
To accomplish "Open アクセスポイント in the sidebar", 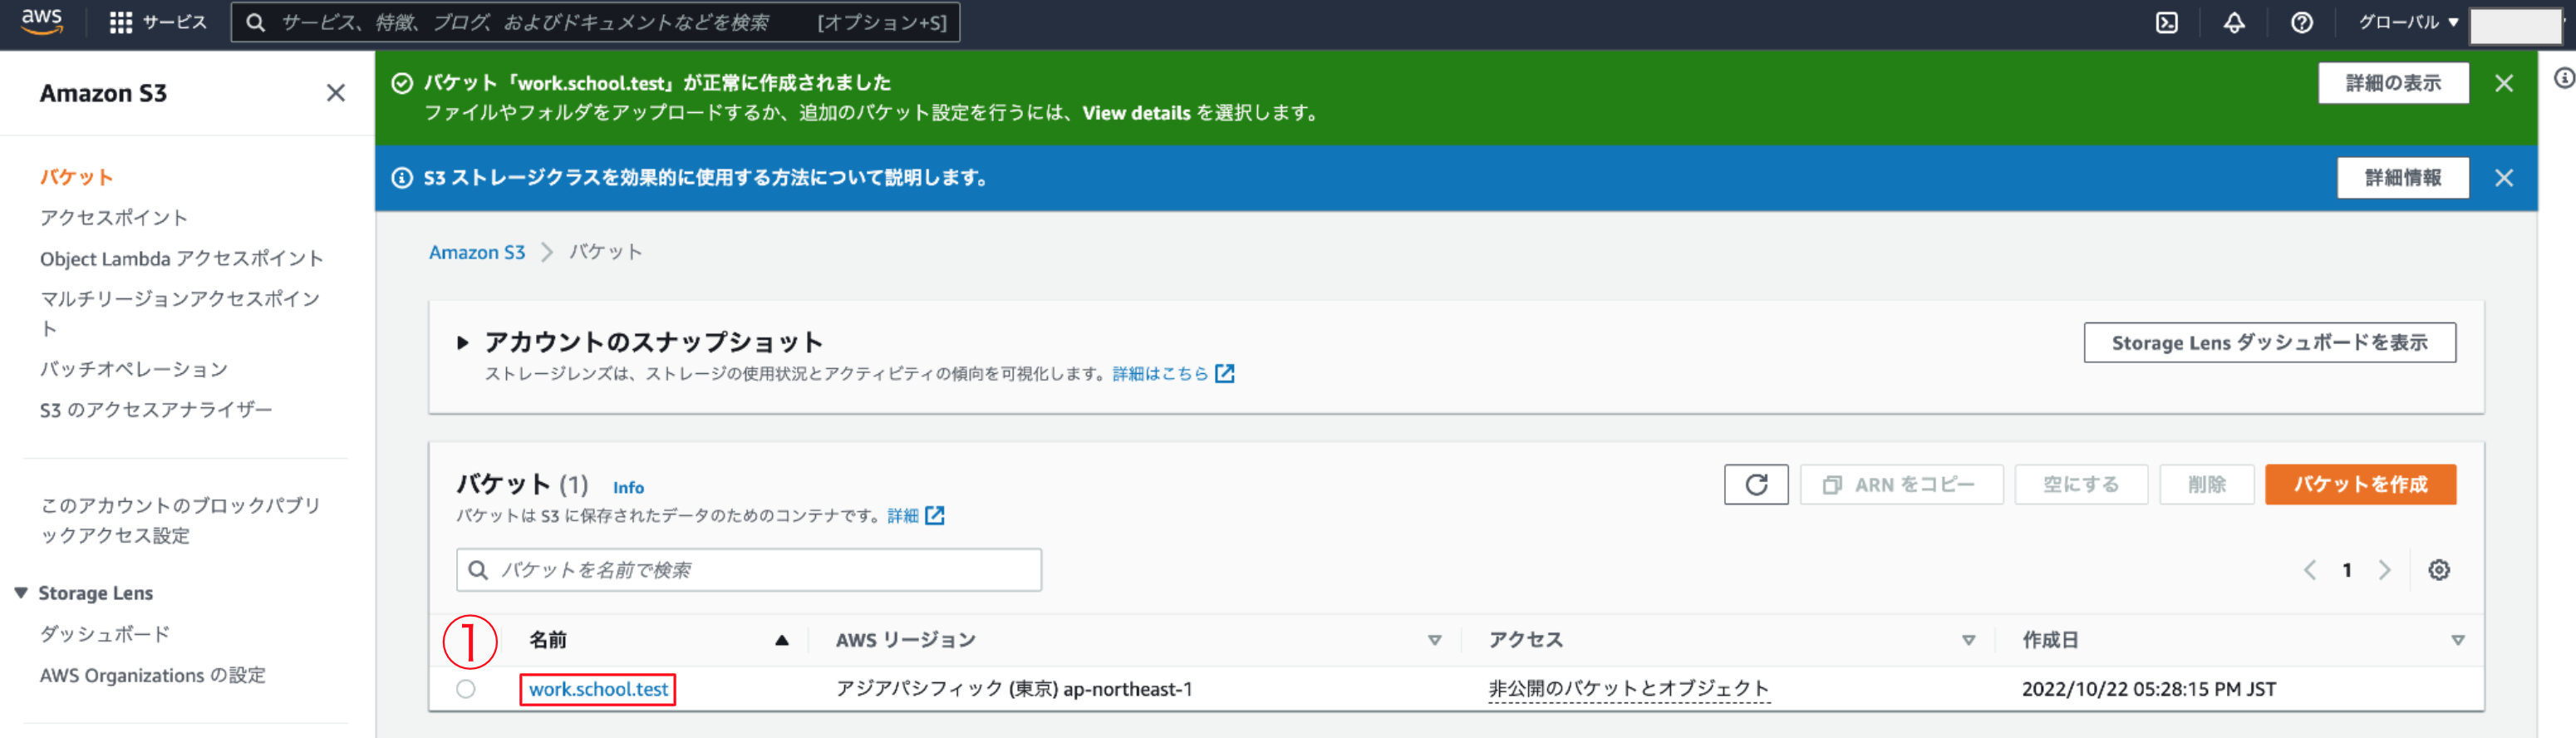I will click(114, 218).
